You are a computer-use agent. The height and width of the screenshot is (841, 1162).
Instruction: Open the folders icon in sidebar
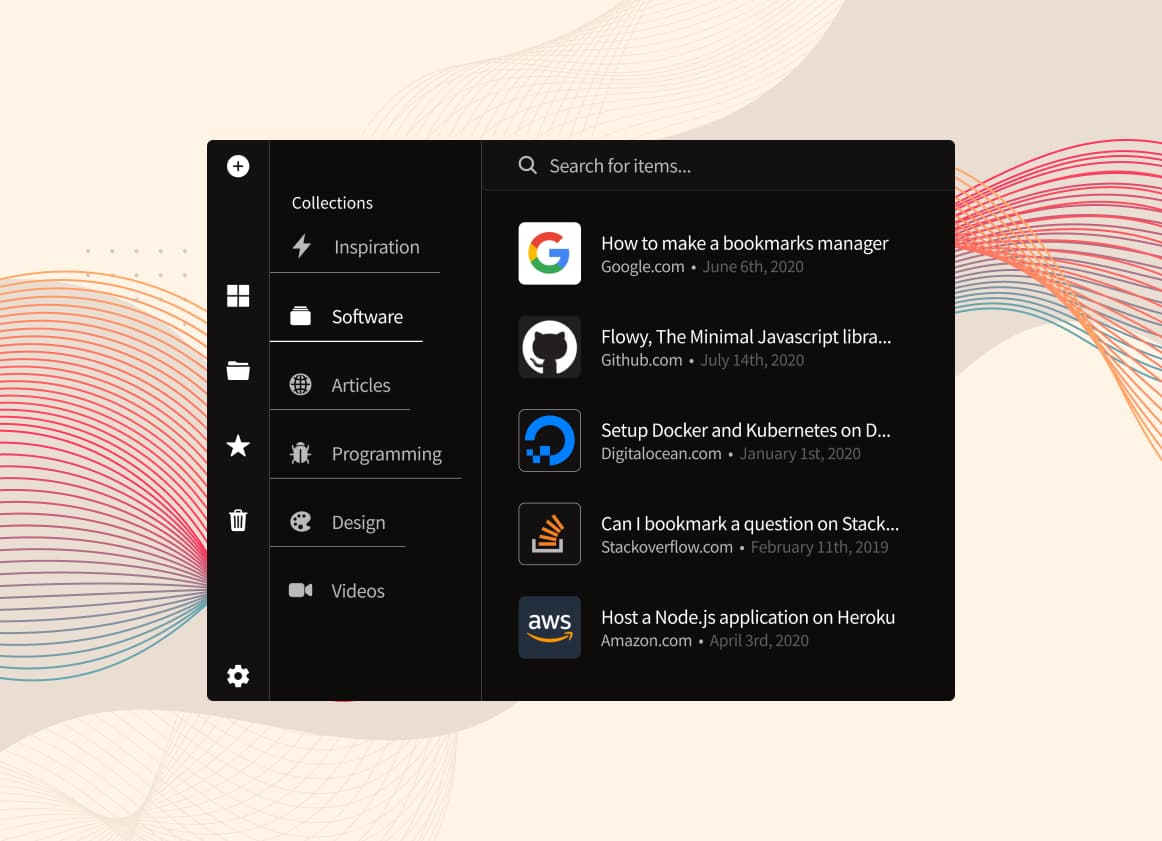[x=238, y=370]
